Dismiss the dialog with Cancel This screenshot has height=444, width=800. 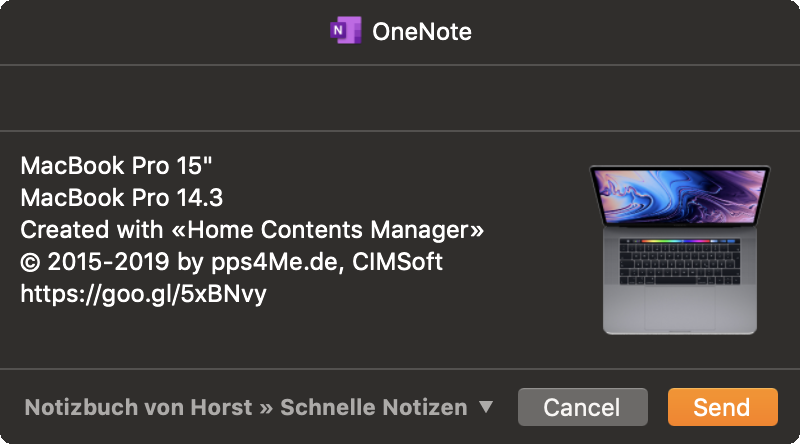[583, 407]
